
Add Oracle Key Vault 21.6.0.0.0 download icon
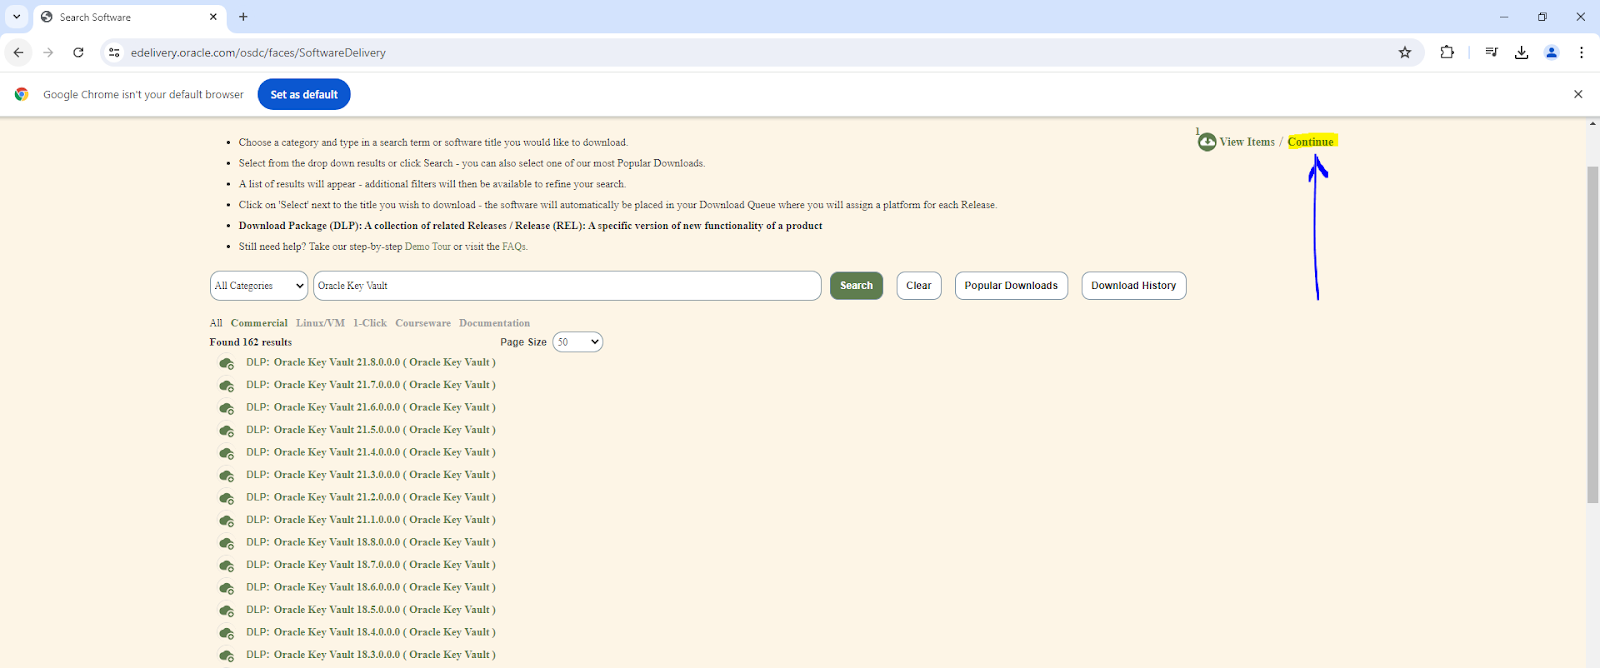[x=227, y=408]
